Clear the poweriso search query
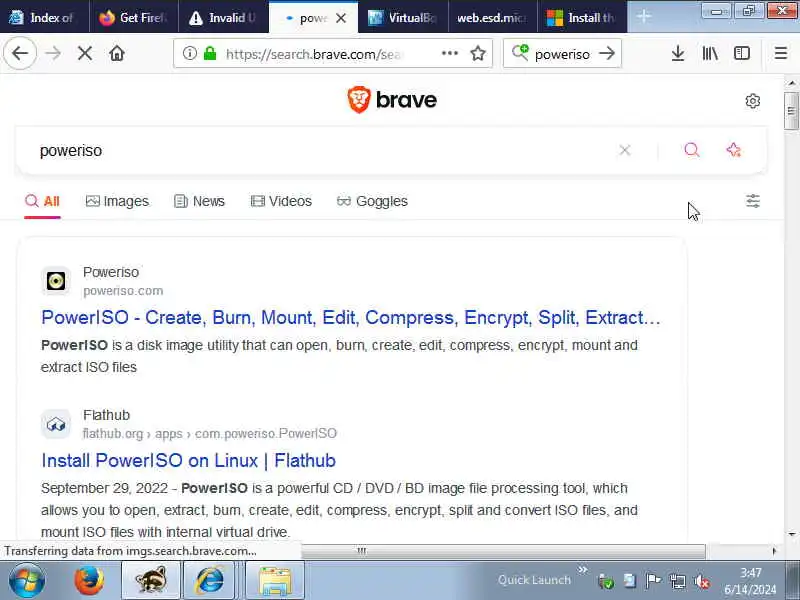Screen dimensions: 800x600 [x=624, y=150]
